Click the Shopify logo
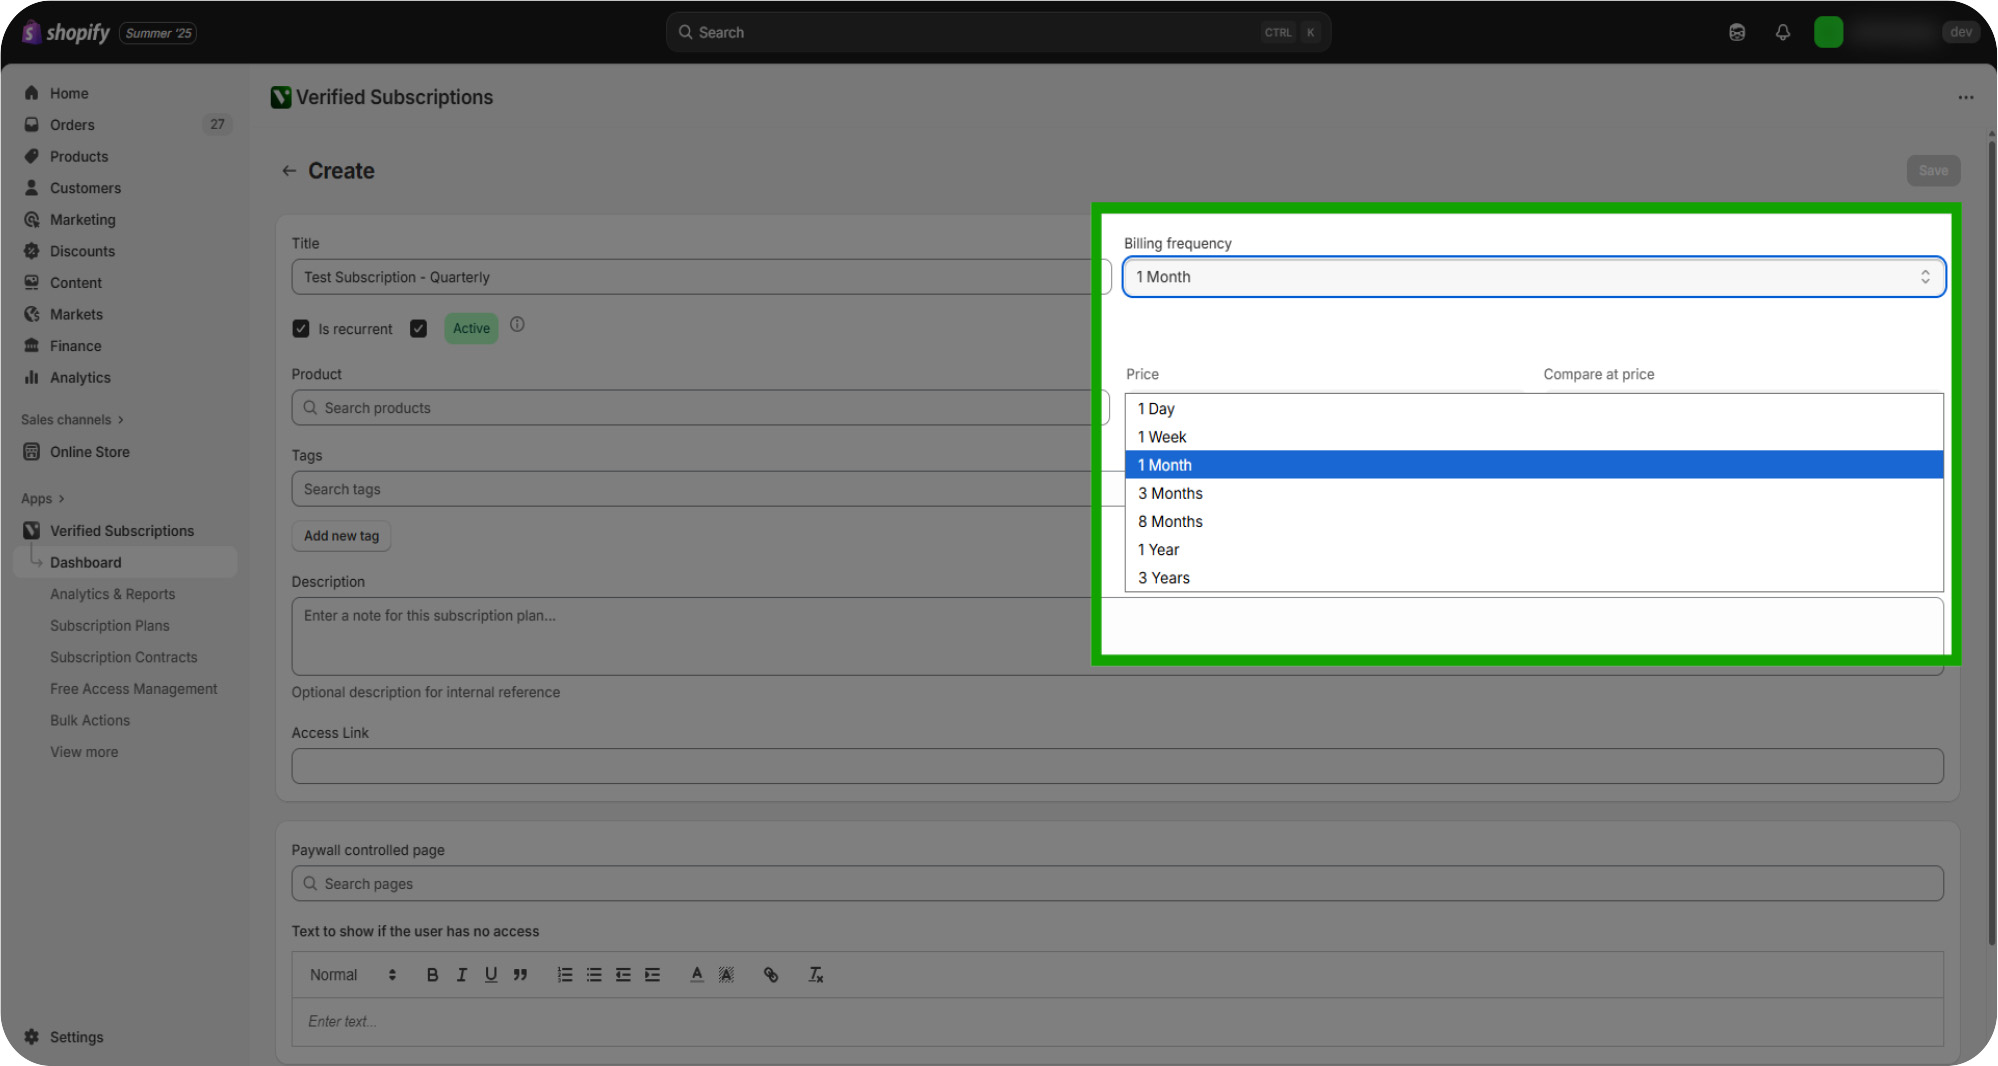 pos(66,32)
